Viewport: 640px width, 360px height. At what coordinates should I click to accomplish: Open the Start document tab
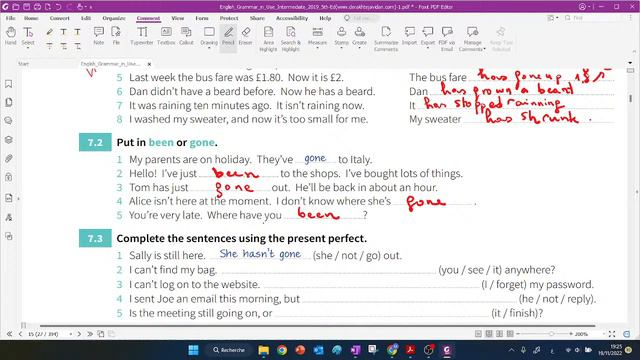tap(23, 64)
